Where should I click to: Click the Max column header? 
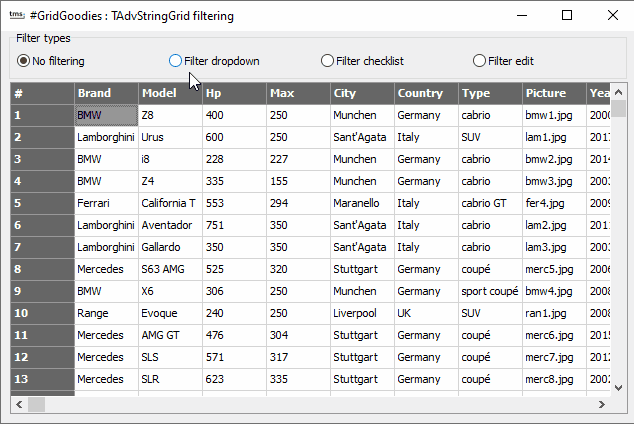[298, 93]
